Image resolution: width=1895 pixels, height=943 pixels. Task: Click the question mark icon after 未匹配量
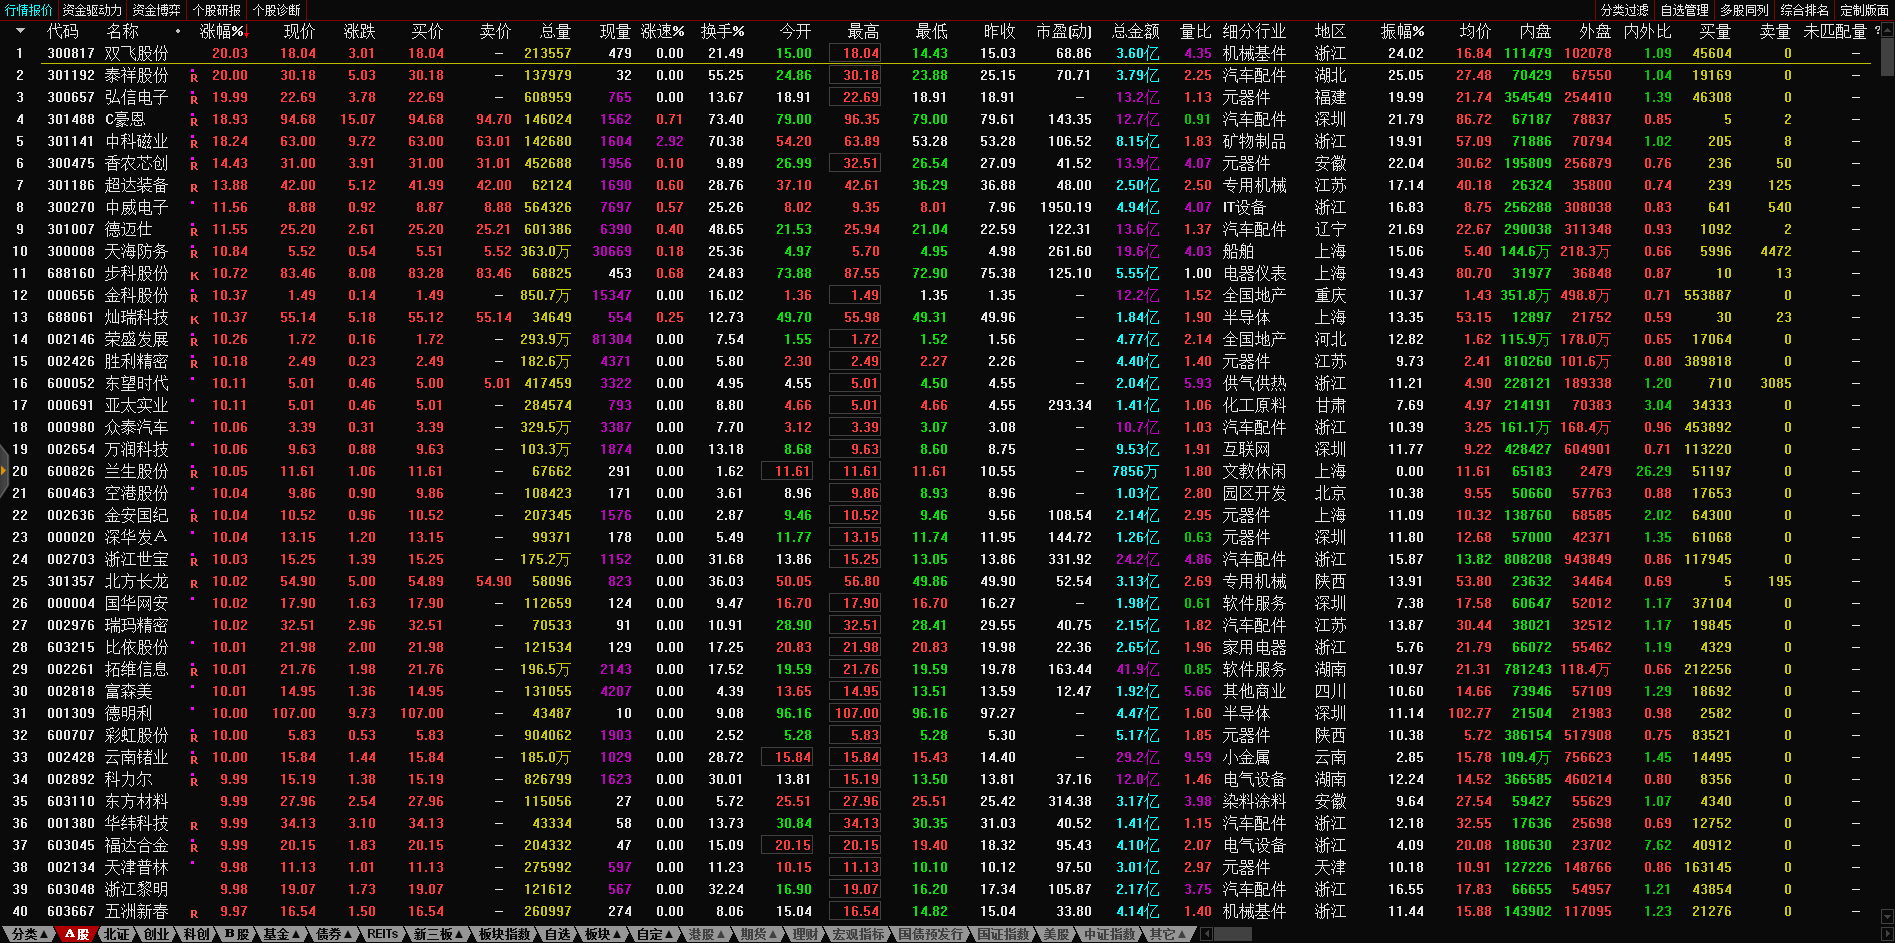pos(1877,32)
